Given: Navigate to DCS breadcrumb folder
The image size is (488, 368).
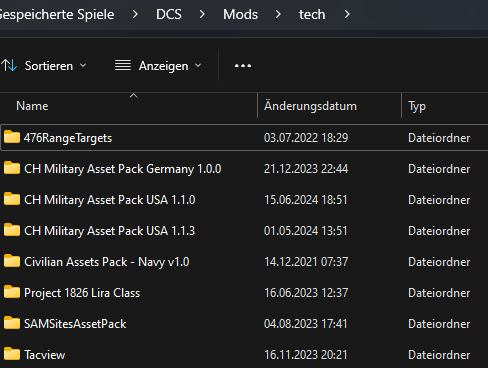Looking at the screenshot, I should pyautogui.click(x=169, y=14).
